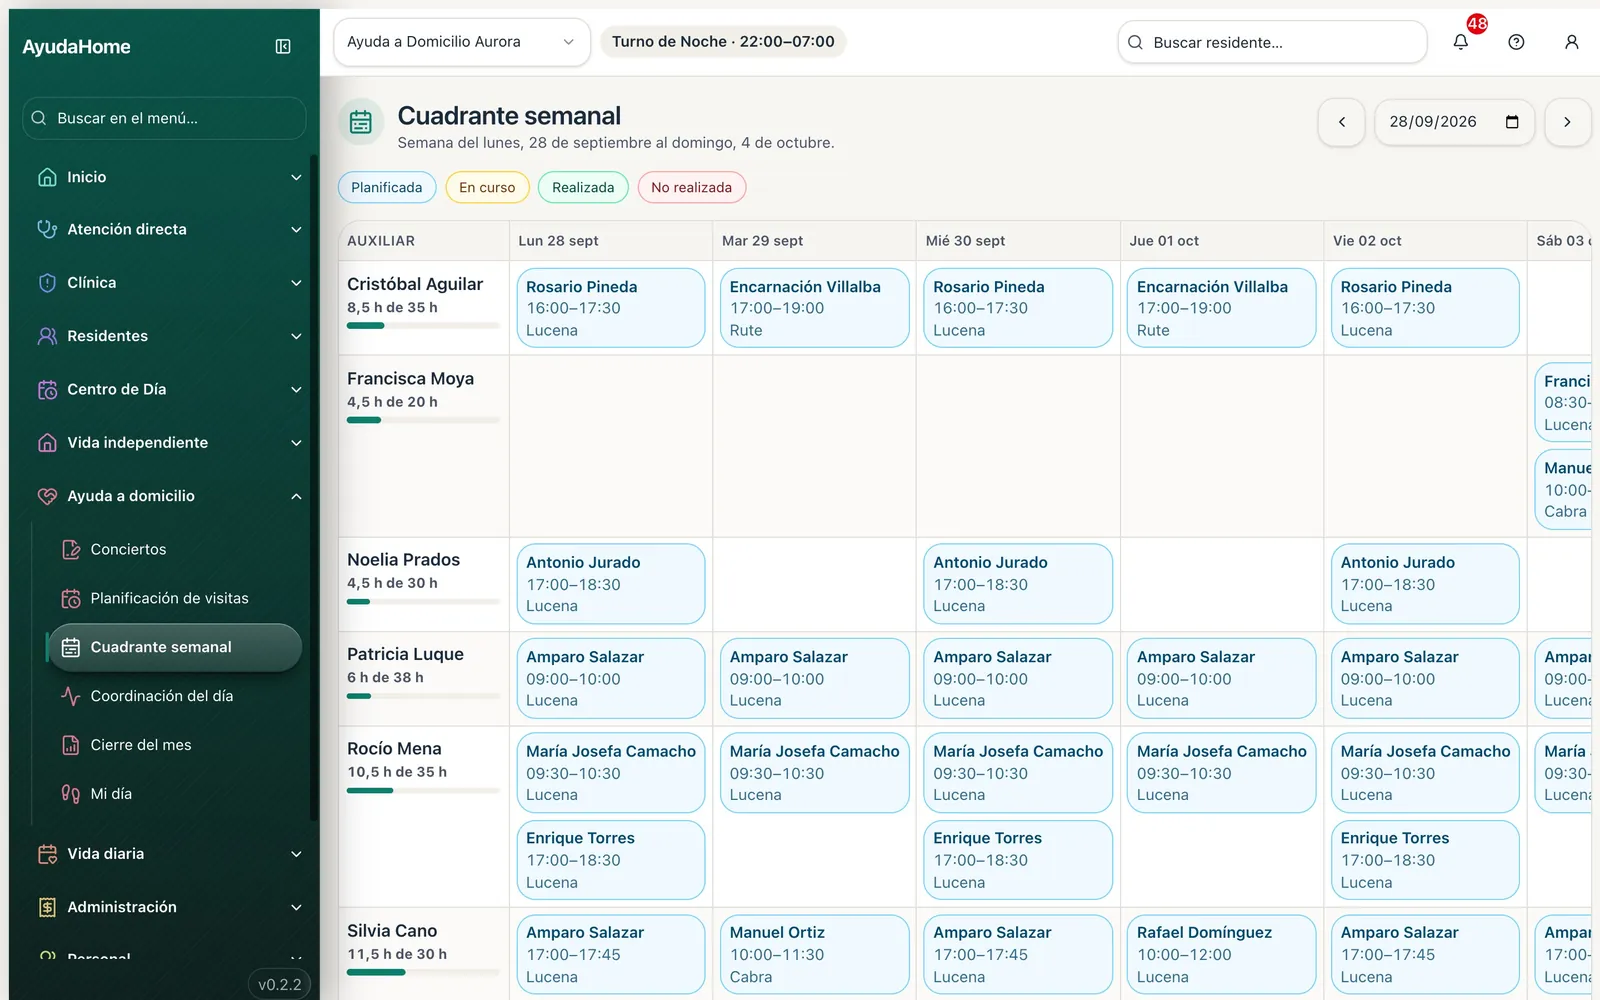Viewport: 1600px width, 1000px height.
Task: Click Rocío Mena hours progress bar
Action: click(423, 790)
